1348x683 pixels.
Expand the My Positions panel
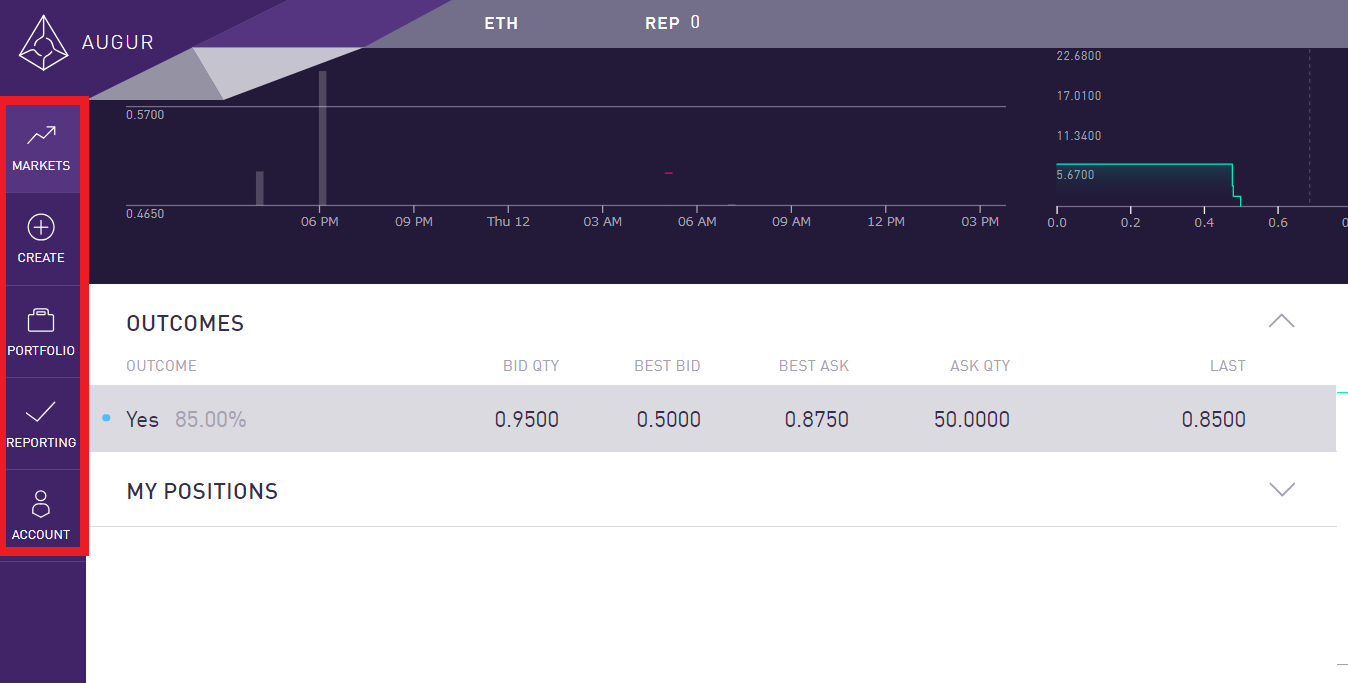1281,489
